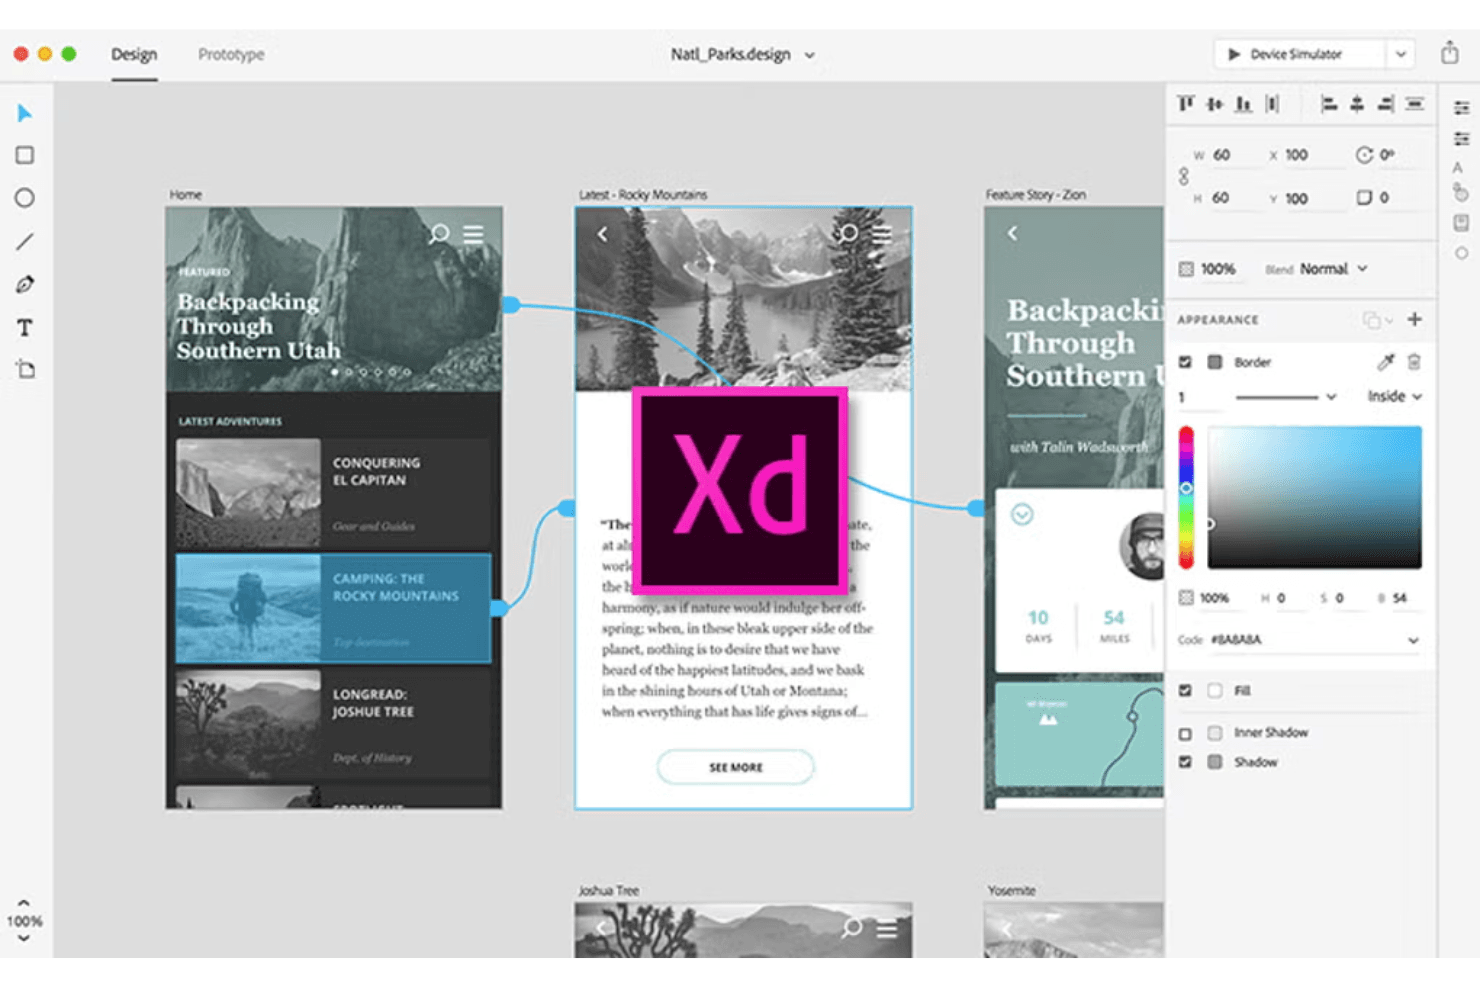Click hamburger menu on Home artboard
Screen dimensions: 1480x987
pyautogui.click(x=473, y=234)
